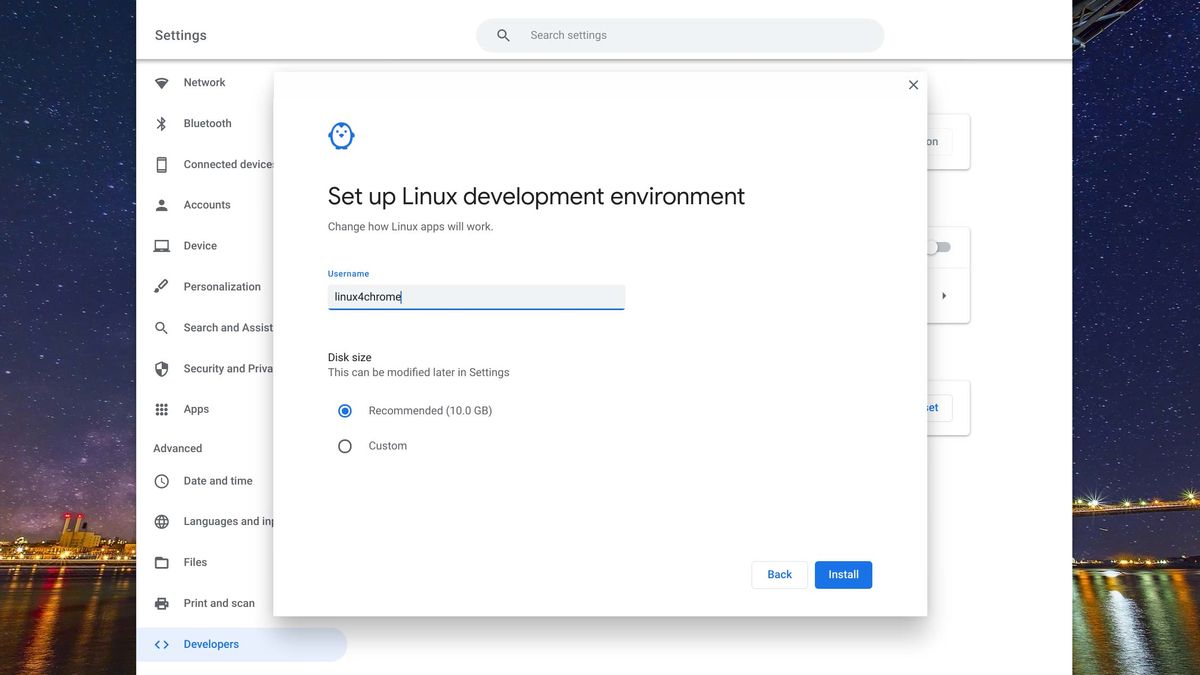Image resolution: width=1200 pixels, height=675 pixels.
Task: Expand the row arrow behind the dialog
Action: (x=944, y=295)
